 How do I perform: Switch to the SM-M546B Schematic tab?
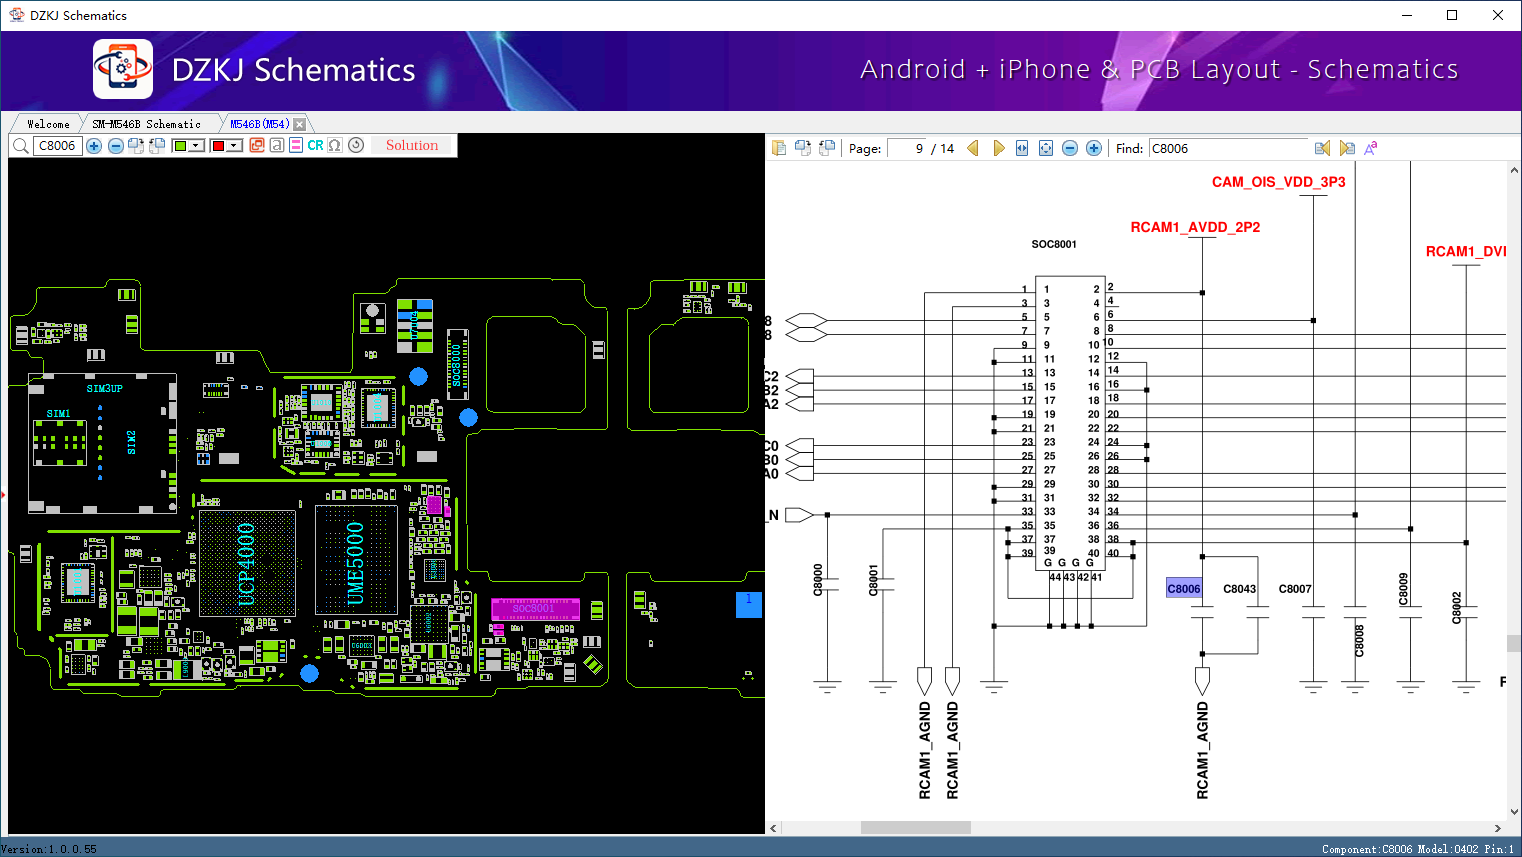(146, 124)
